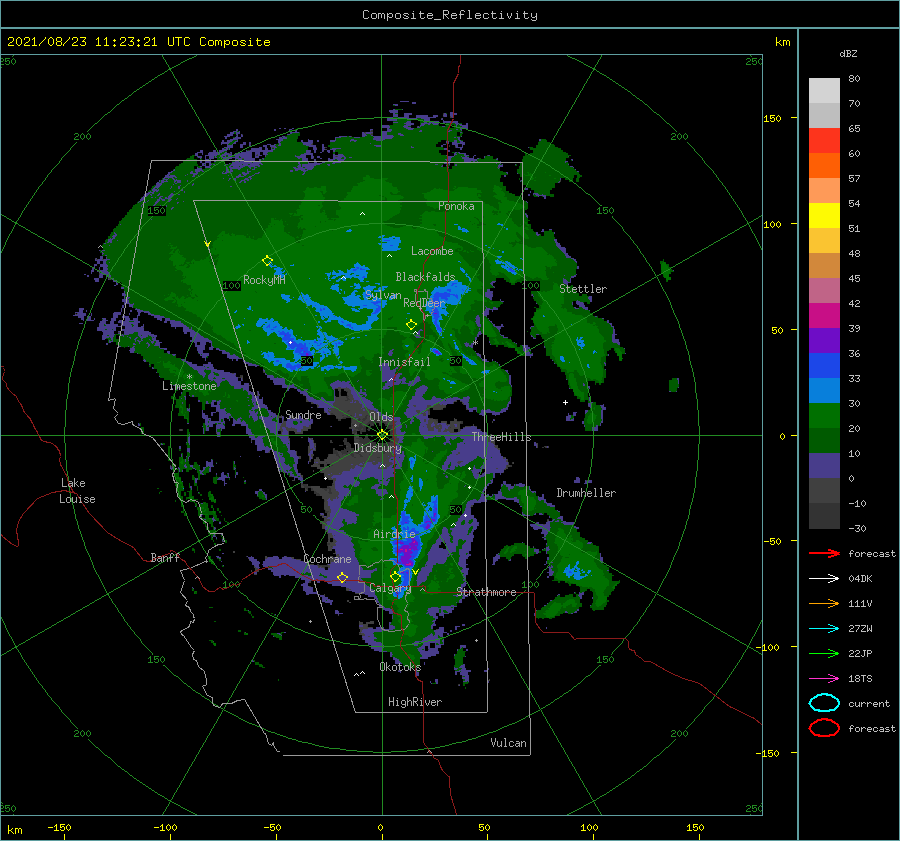This screenshot has height=841, width=900.
Task: Select the yellow diamond marker near RockyMH
Action: (267, 261)
